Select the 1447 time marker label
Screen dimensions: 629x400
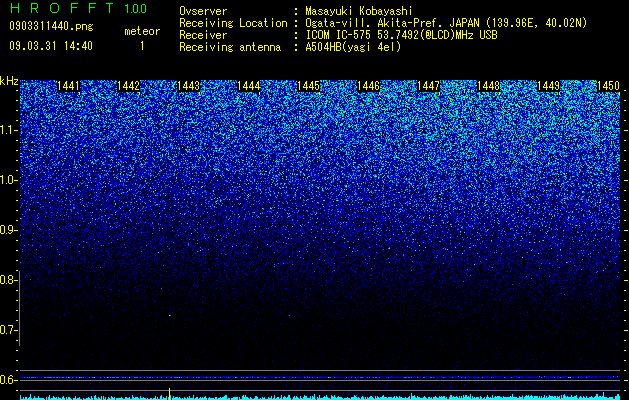429,86
